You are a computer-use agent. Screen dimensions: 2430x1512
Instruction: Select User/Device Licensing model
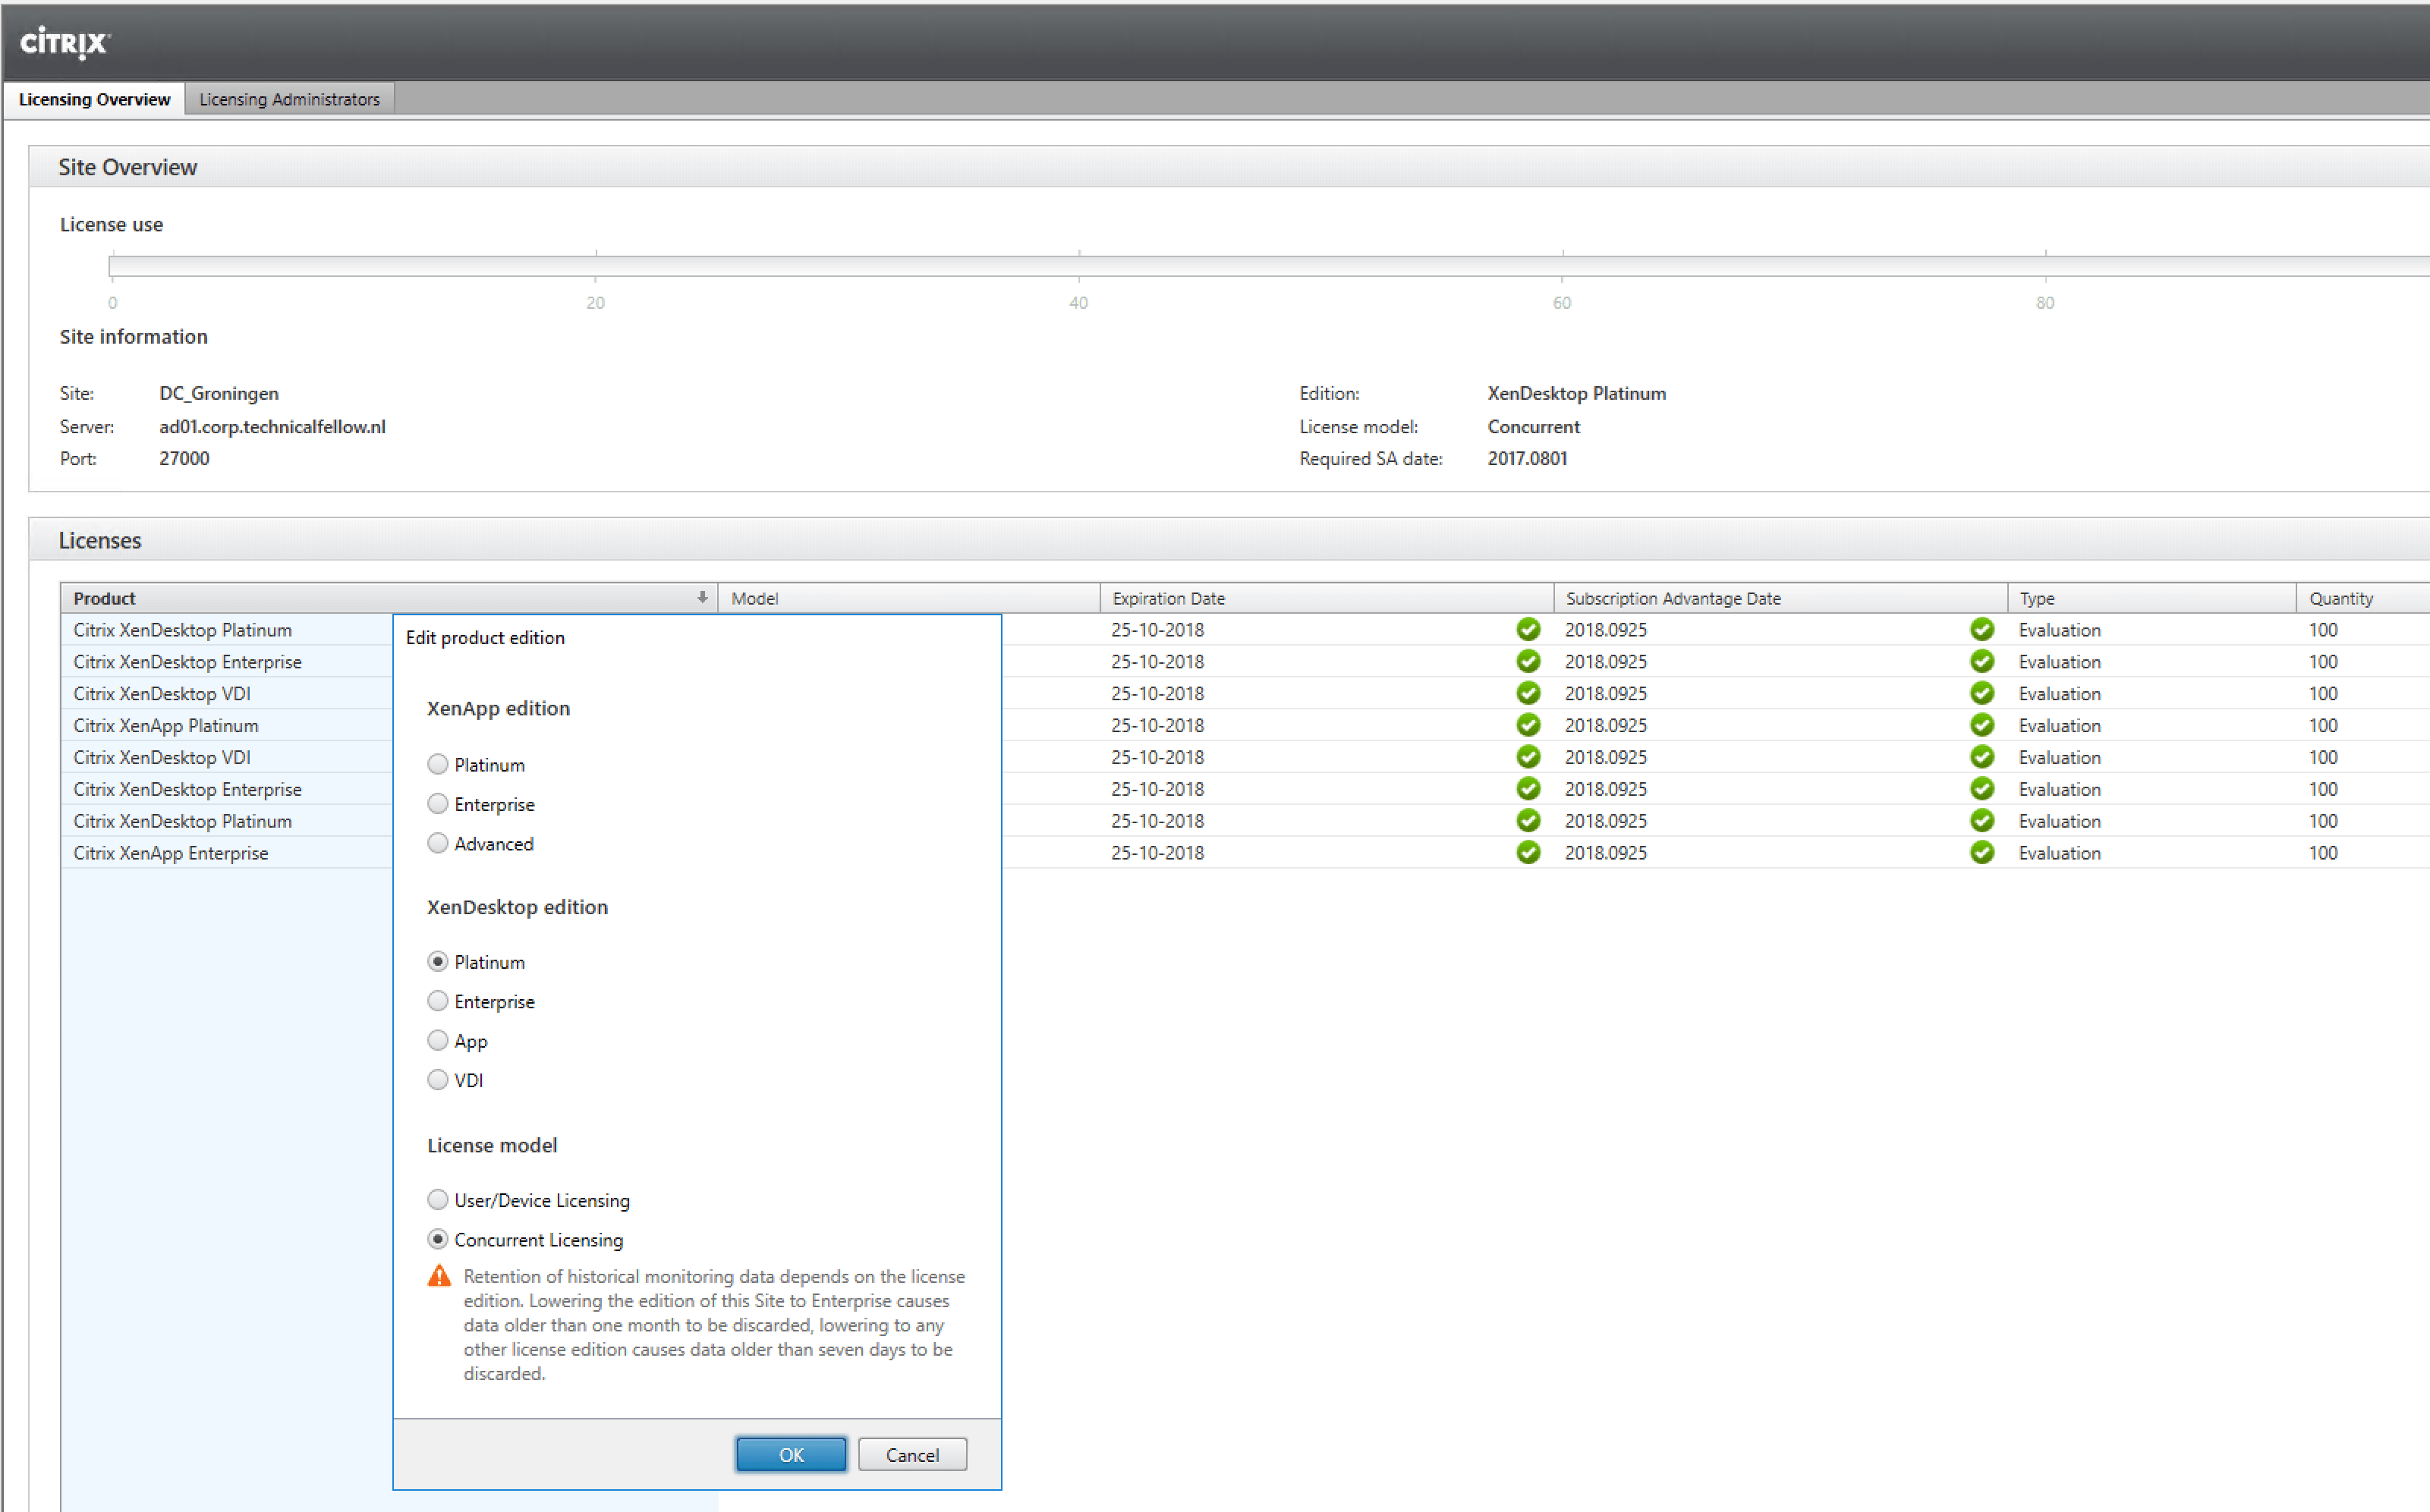(438, 1199)
